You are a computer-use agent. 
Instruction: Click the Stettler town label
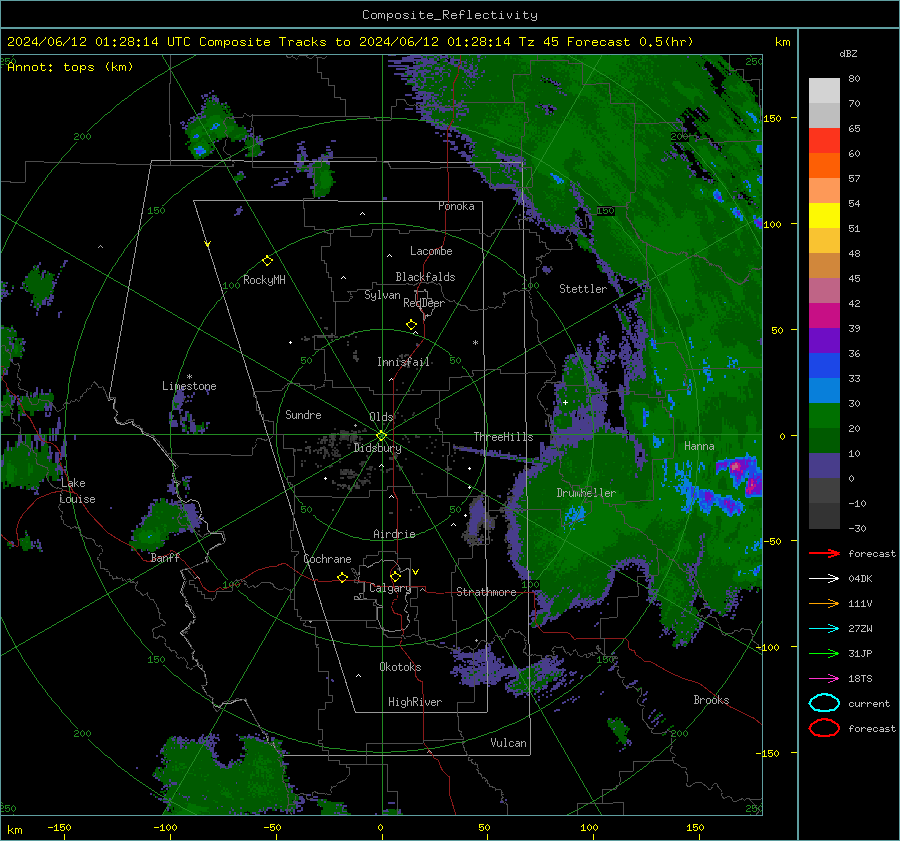point(583,289)
